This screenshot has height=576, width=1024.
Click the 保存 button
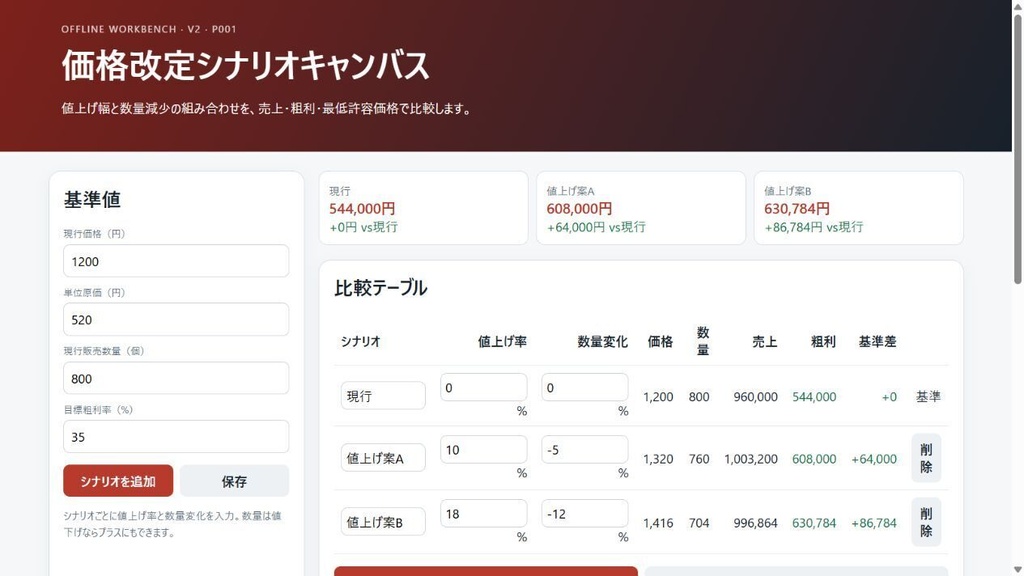click(x=234, y=481)
